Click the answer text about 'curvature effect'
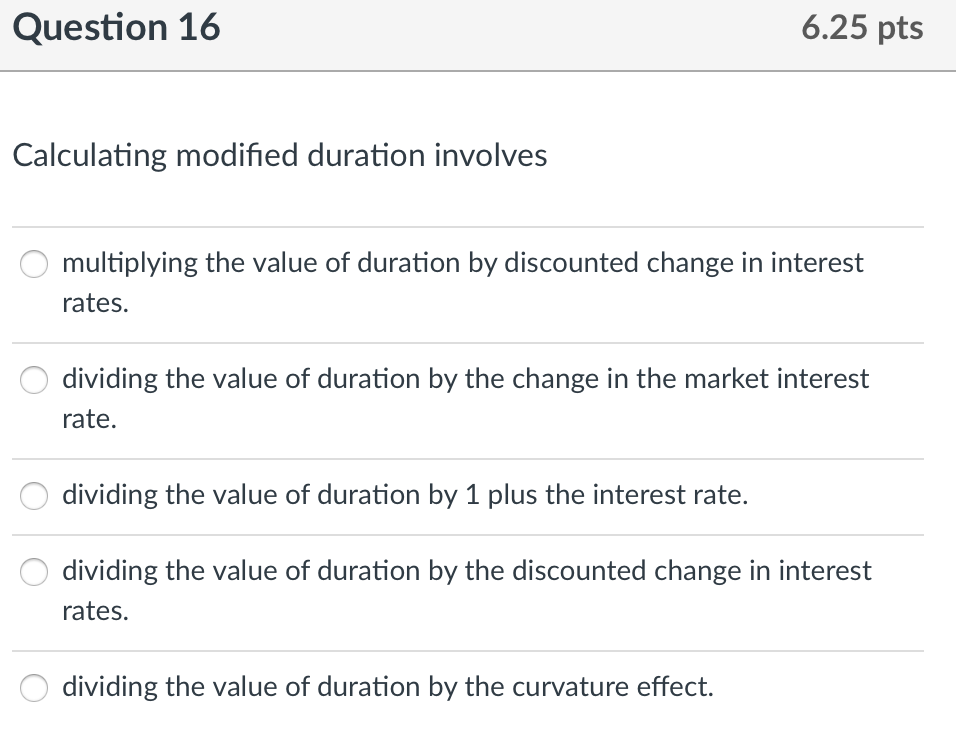 (x=387, y=687)
